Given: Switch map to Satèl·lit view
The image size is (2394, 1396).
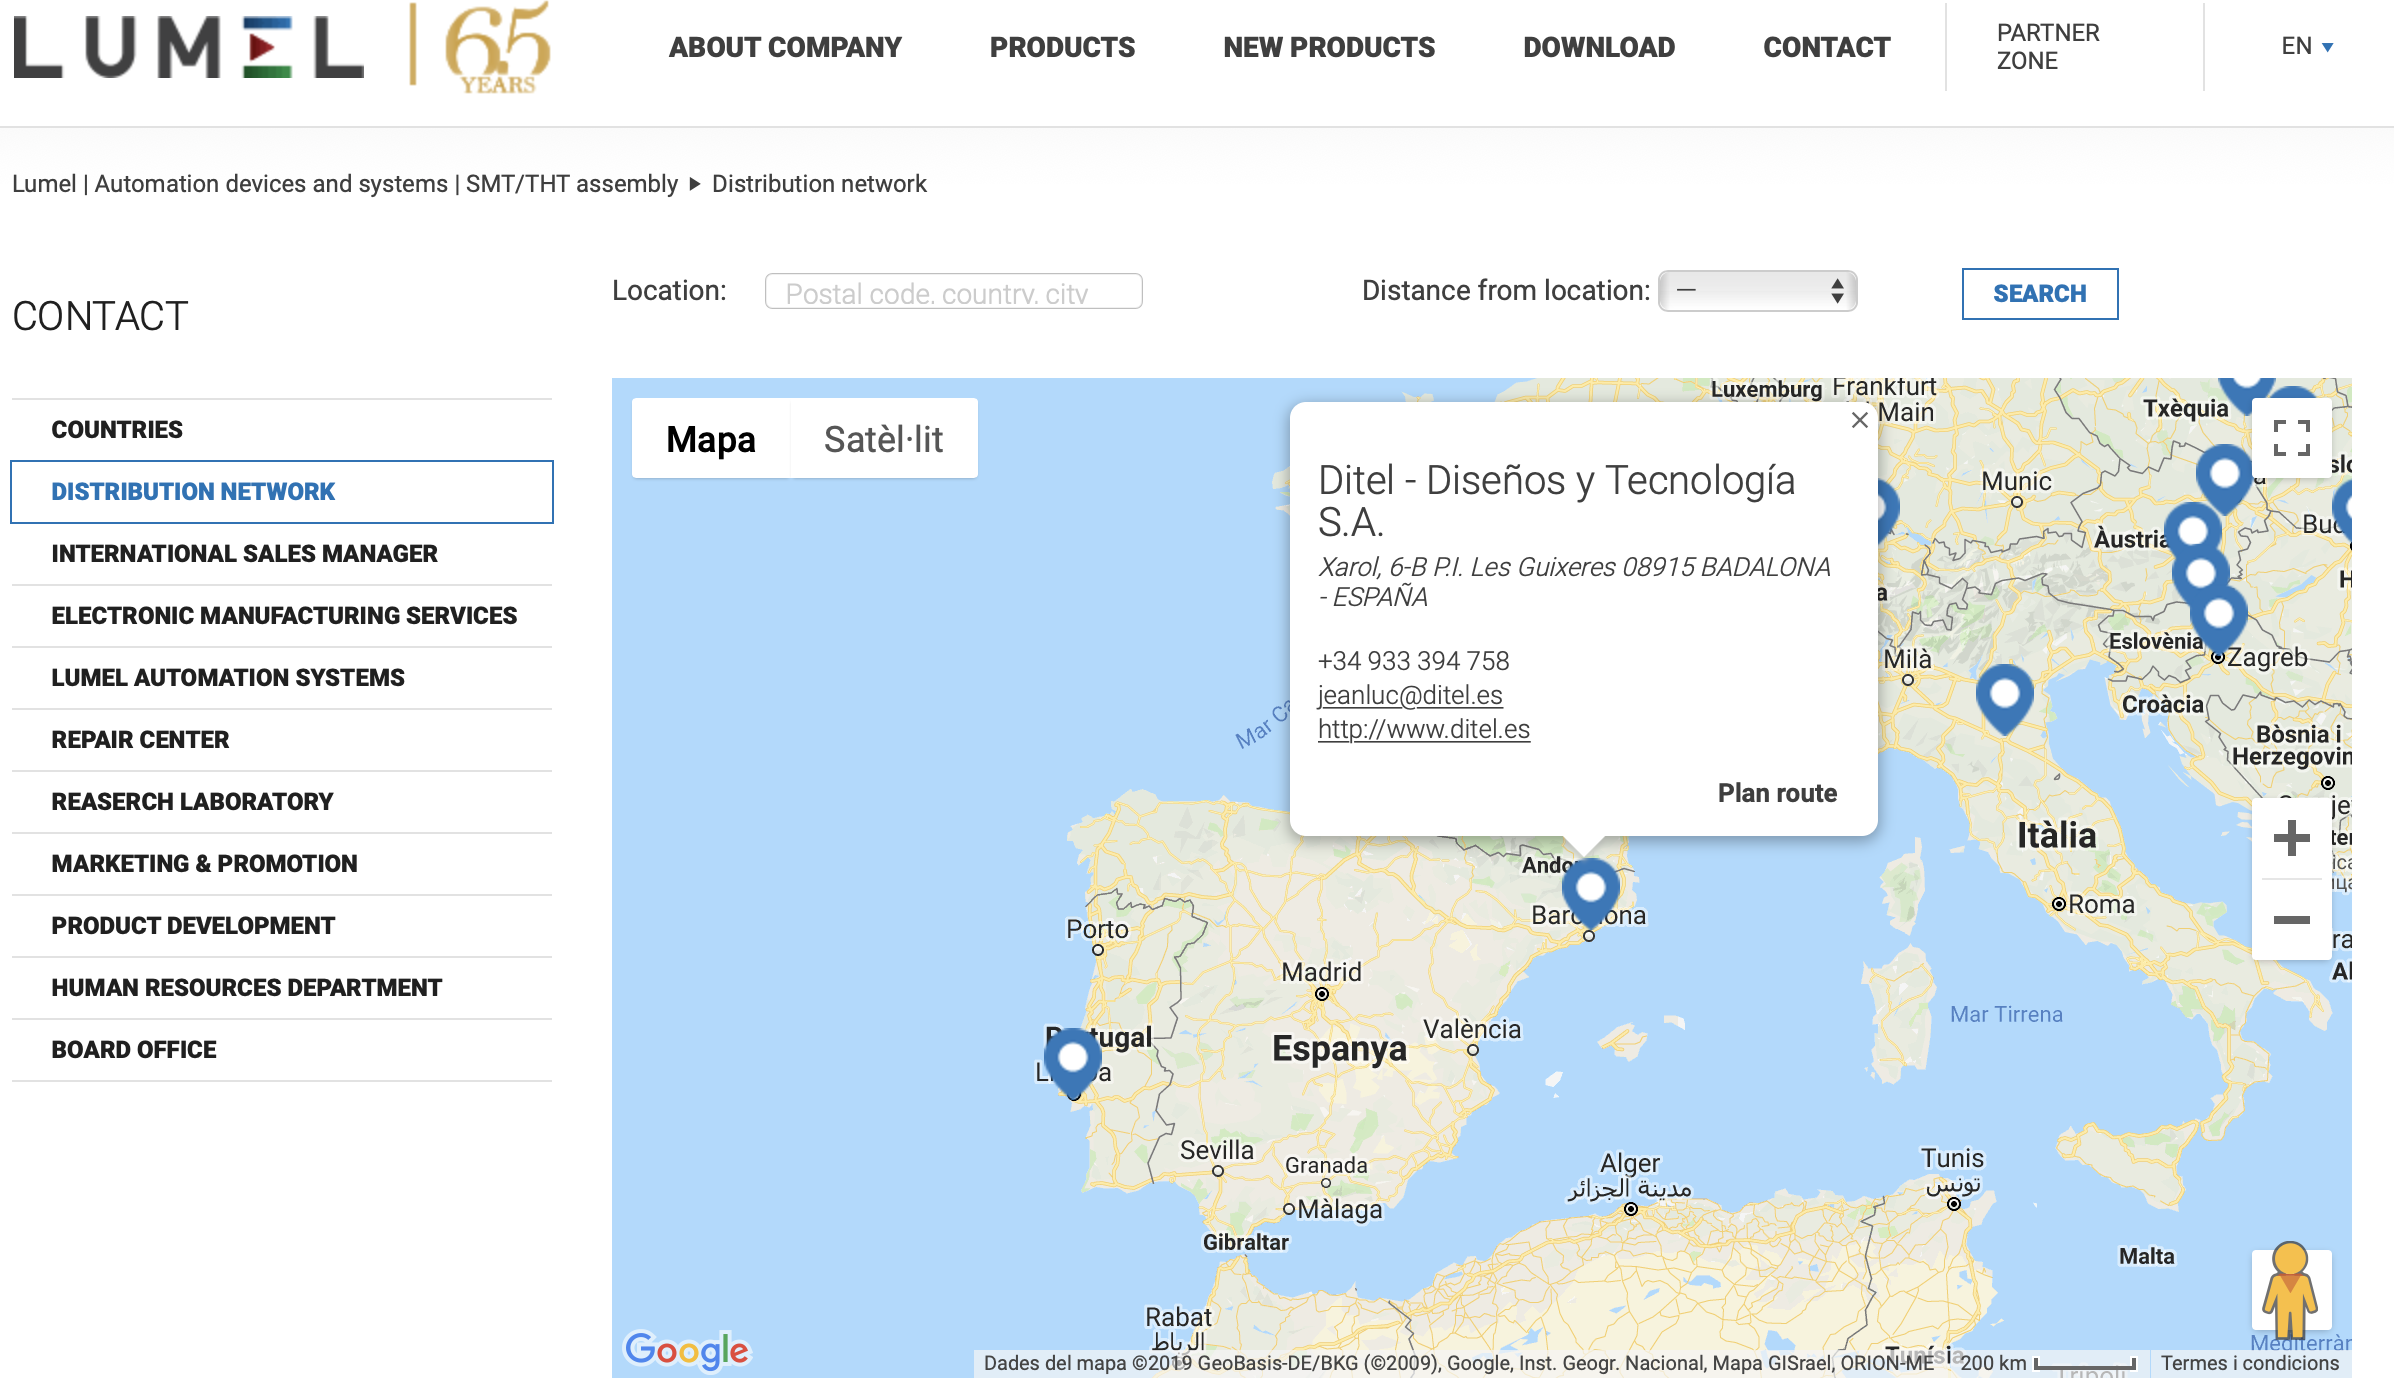Looking at the screenshot, I should pos(883,439).
